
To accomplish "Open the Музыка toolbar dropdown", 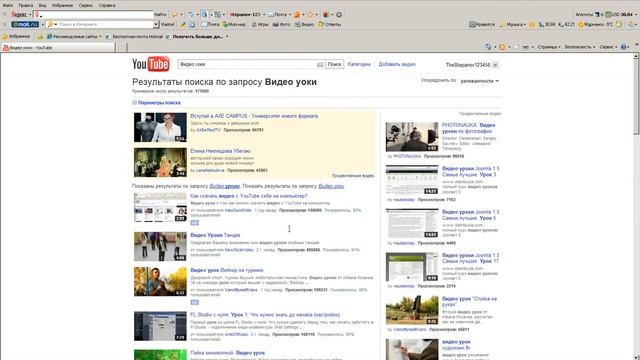I will pos(513,24).
